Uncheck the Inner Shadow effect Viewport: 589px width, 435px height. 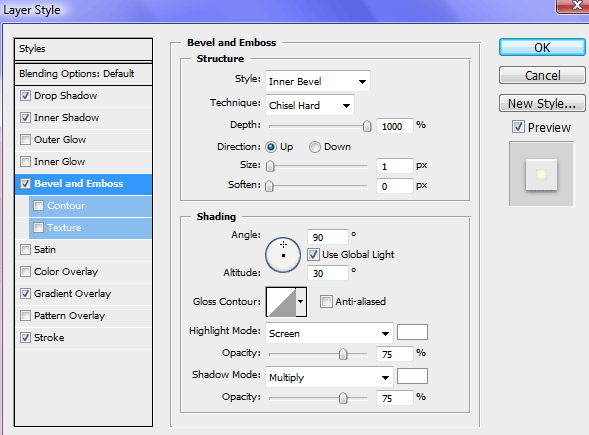coord(25,118)
